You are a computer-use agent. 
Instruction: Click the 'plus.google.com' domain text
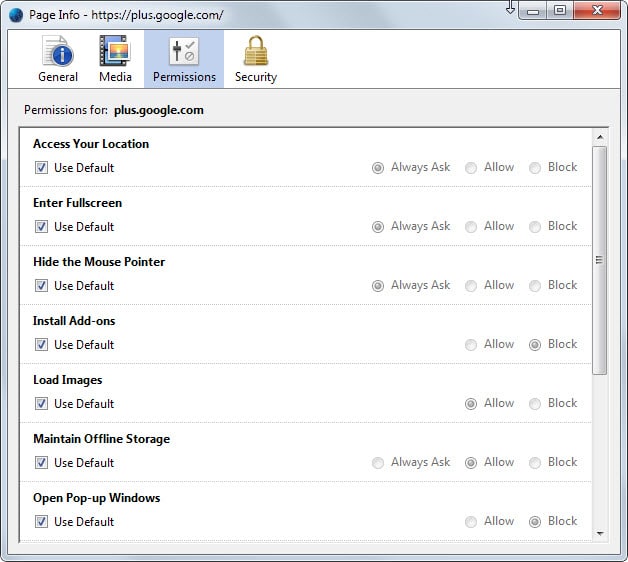coord(159,110)
